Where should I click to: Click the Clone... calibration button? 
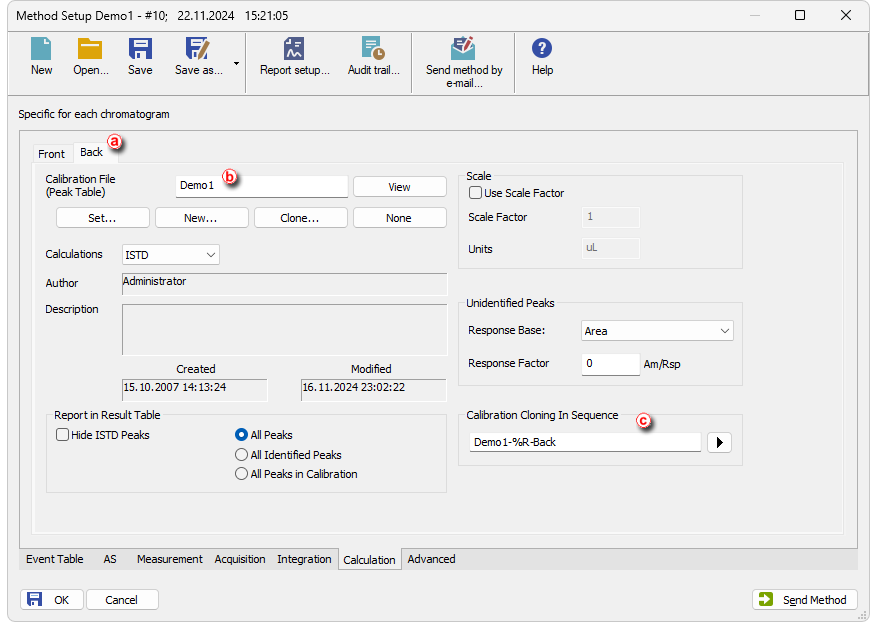[300, 218]
